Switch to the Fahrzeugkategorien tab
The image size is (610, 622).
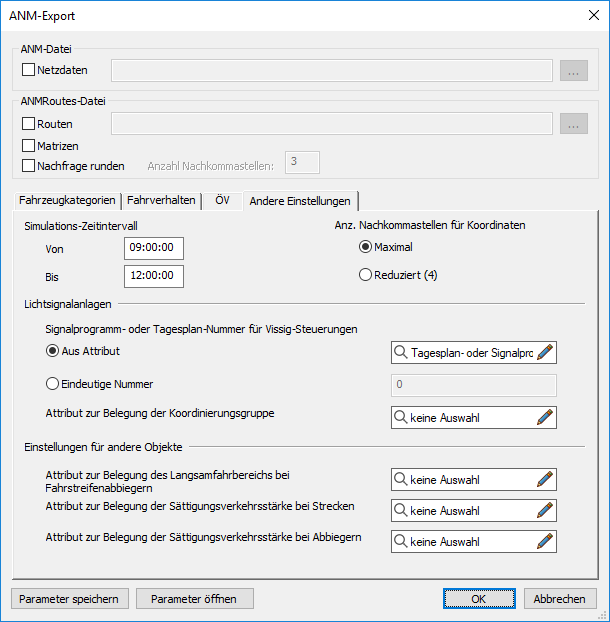click(68, 200)
